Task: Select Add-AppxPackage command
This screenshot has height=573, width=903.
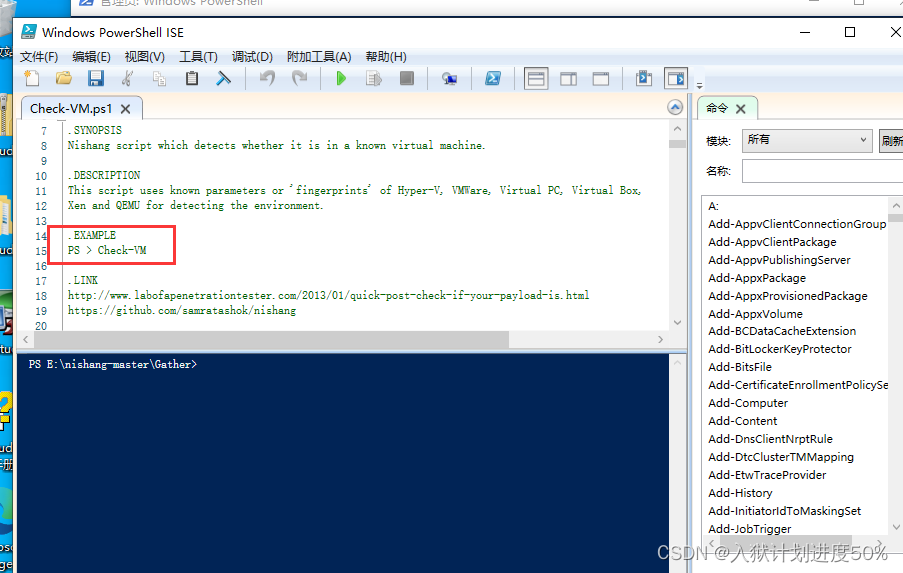Action: click(x=757, y=278)
